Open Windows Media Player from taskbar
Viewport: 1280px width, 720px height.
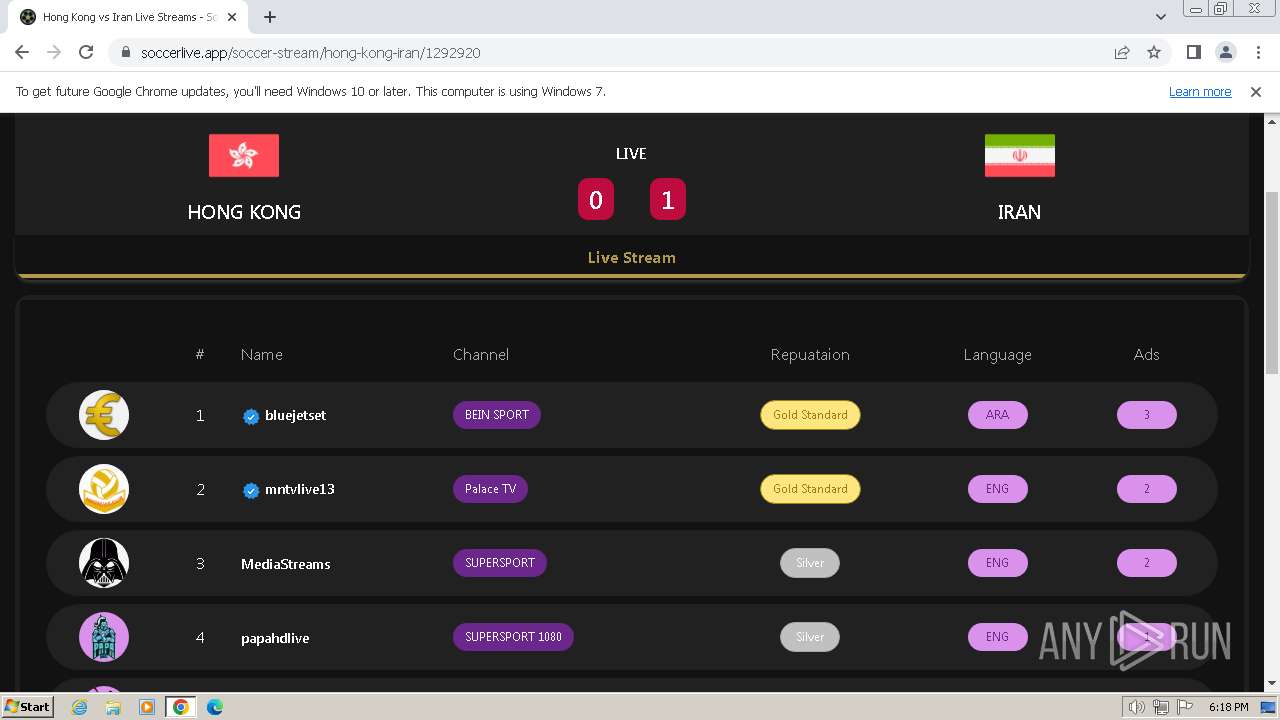click(147, 707)
